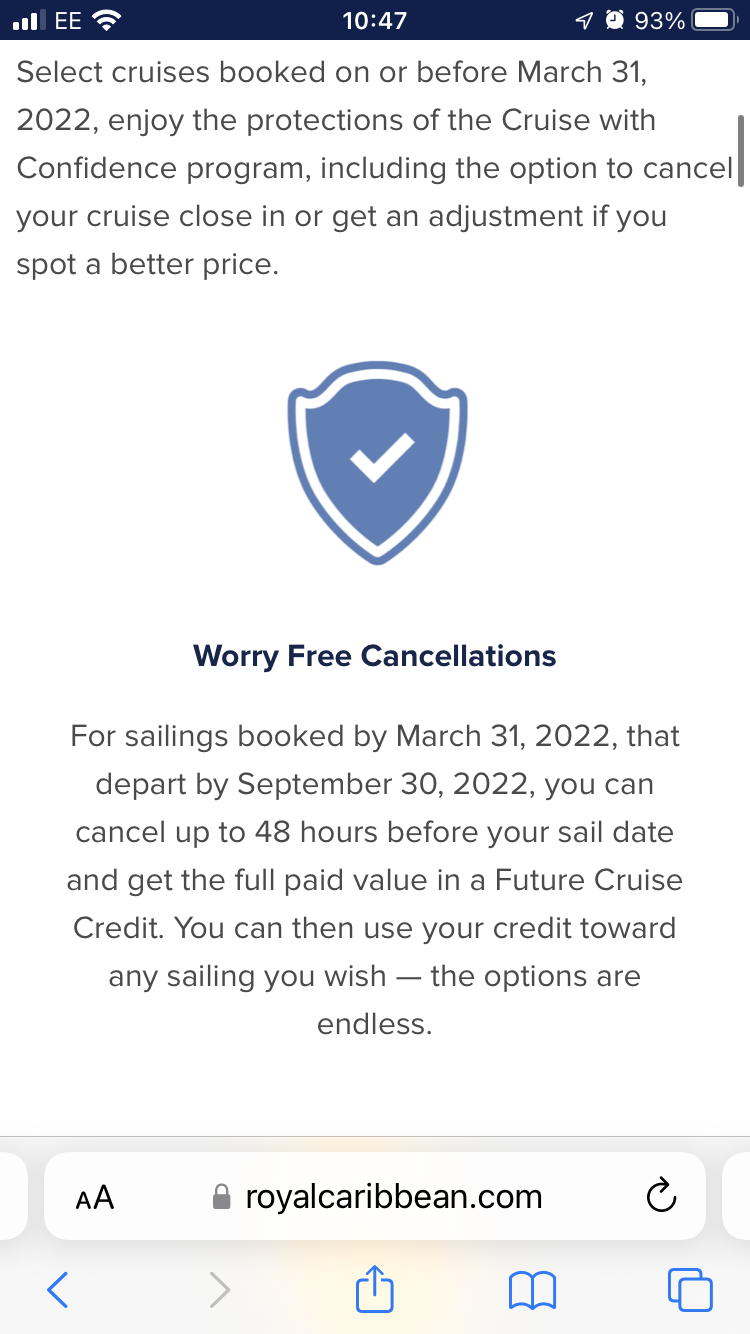The image size is (750, 1334).
Task: Tap the Reload page icon
Action: pyautogui.click(x=661, y=1196)
